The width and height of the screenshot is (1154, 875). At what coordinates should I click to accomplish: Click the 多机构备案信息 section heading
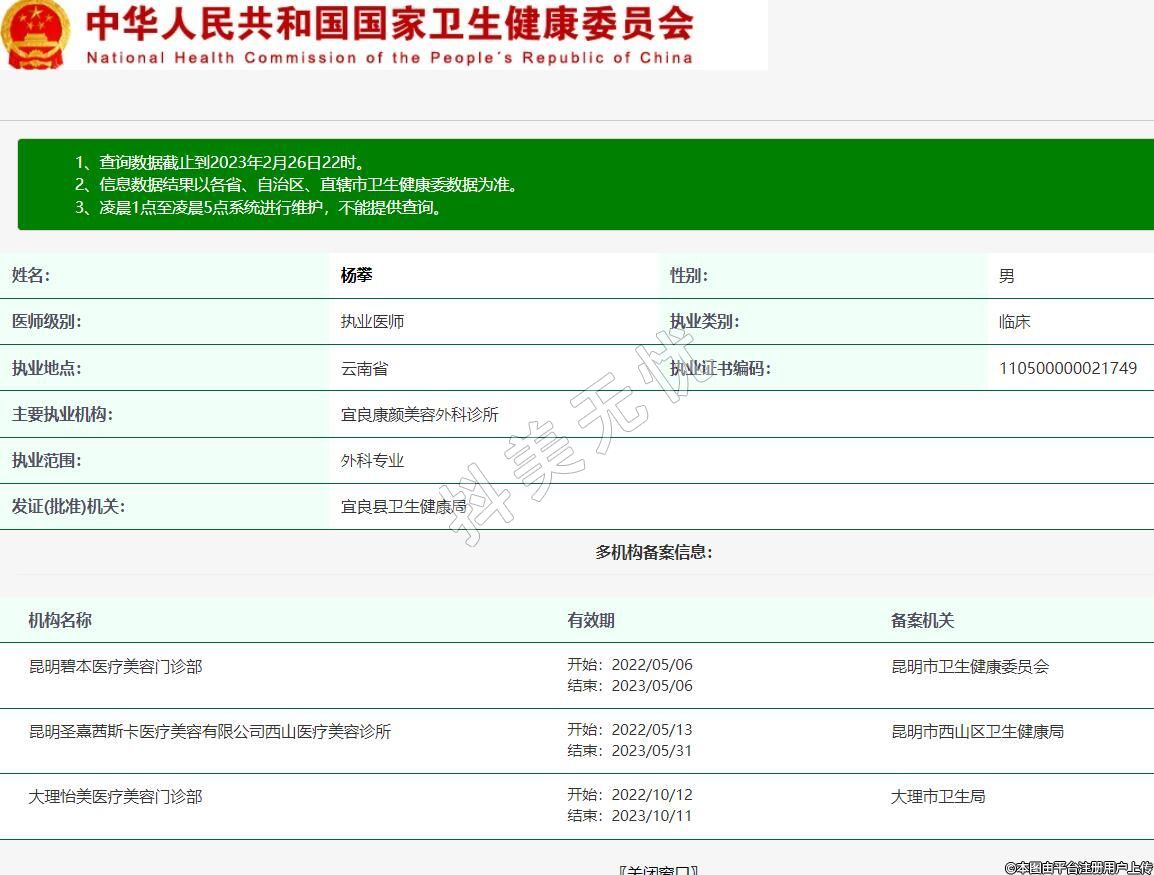coord(654,552)
